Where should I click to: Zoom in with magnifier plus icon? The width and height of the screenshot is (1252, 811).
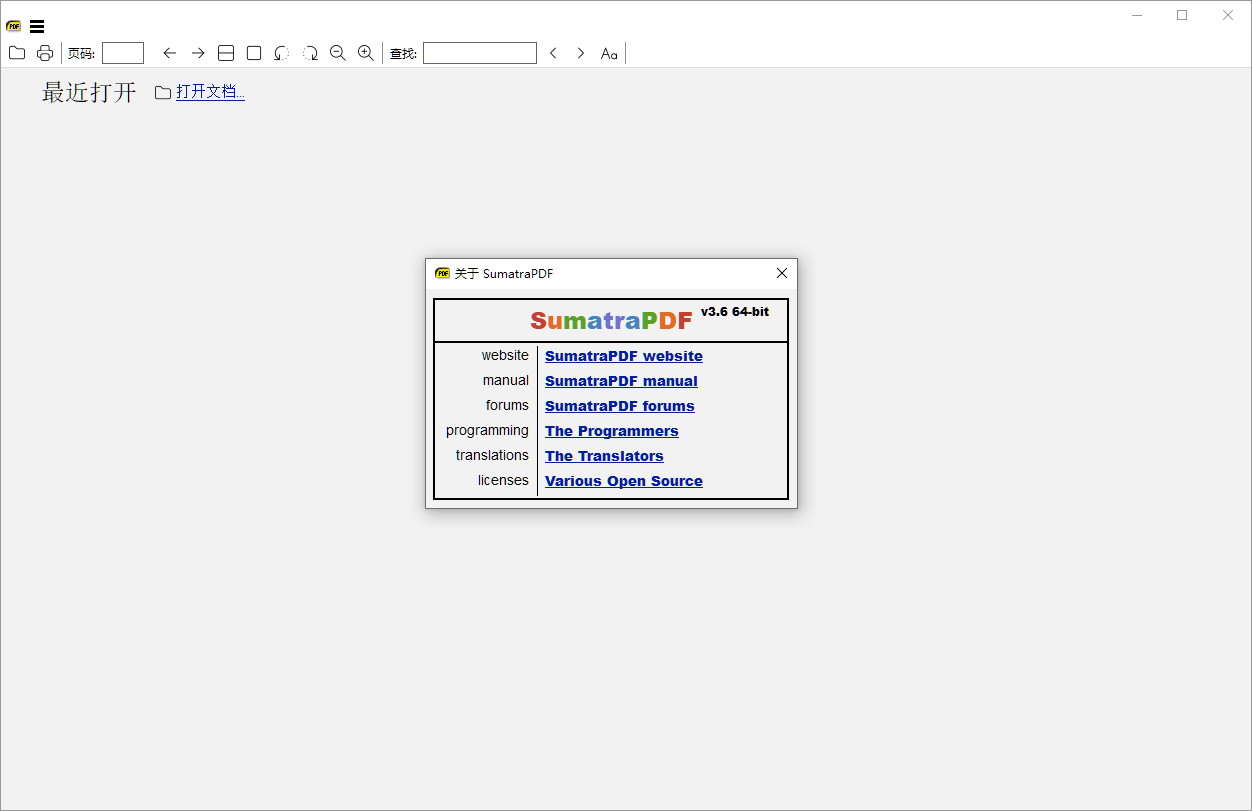(x=366, y=53)
